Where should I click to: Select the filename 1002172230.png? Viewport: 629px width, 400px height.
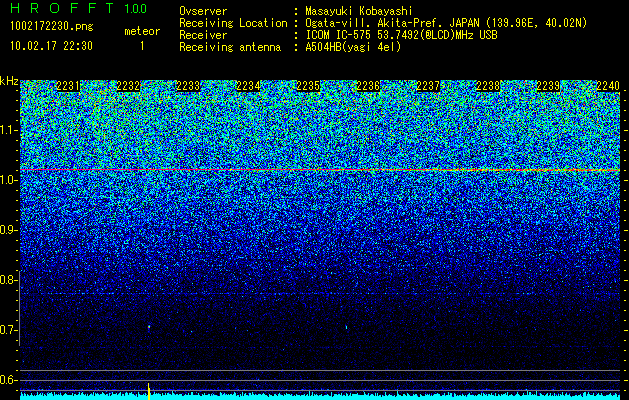52,27
